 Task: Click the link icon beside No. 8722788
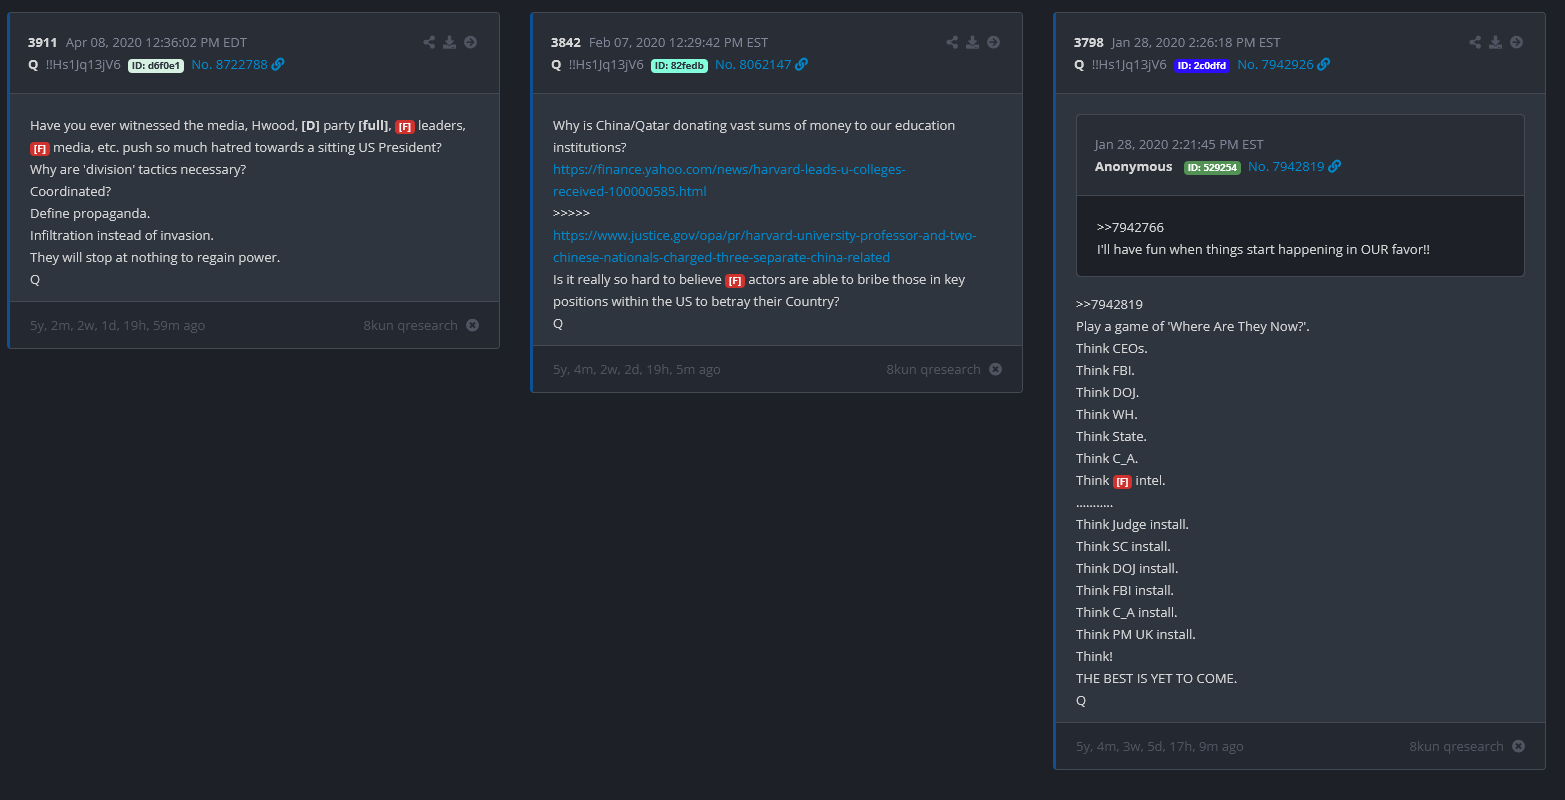tap(278, 64)
